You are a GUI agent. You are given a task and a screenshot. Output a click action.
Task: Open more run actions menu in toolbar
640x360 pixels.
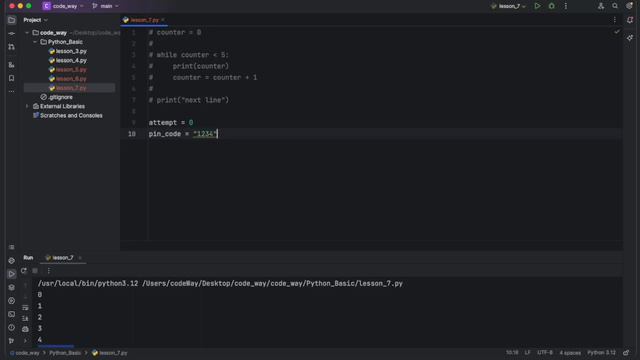[x=566, y=6]
